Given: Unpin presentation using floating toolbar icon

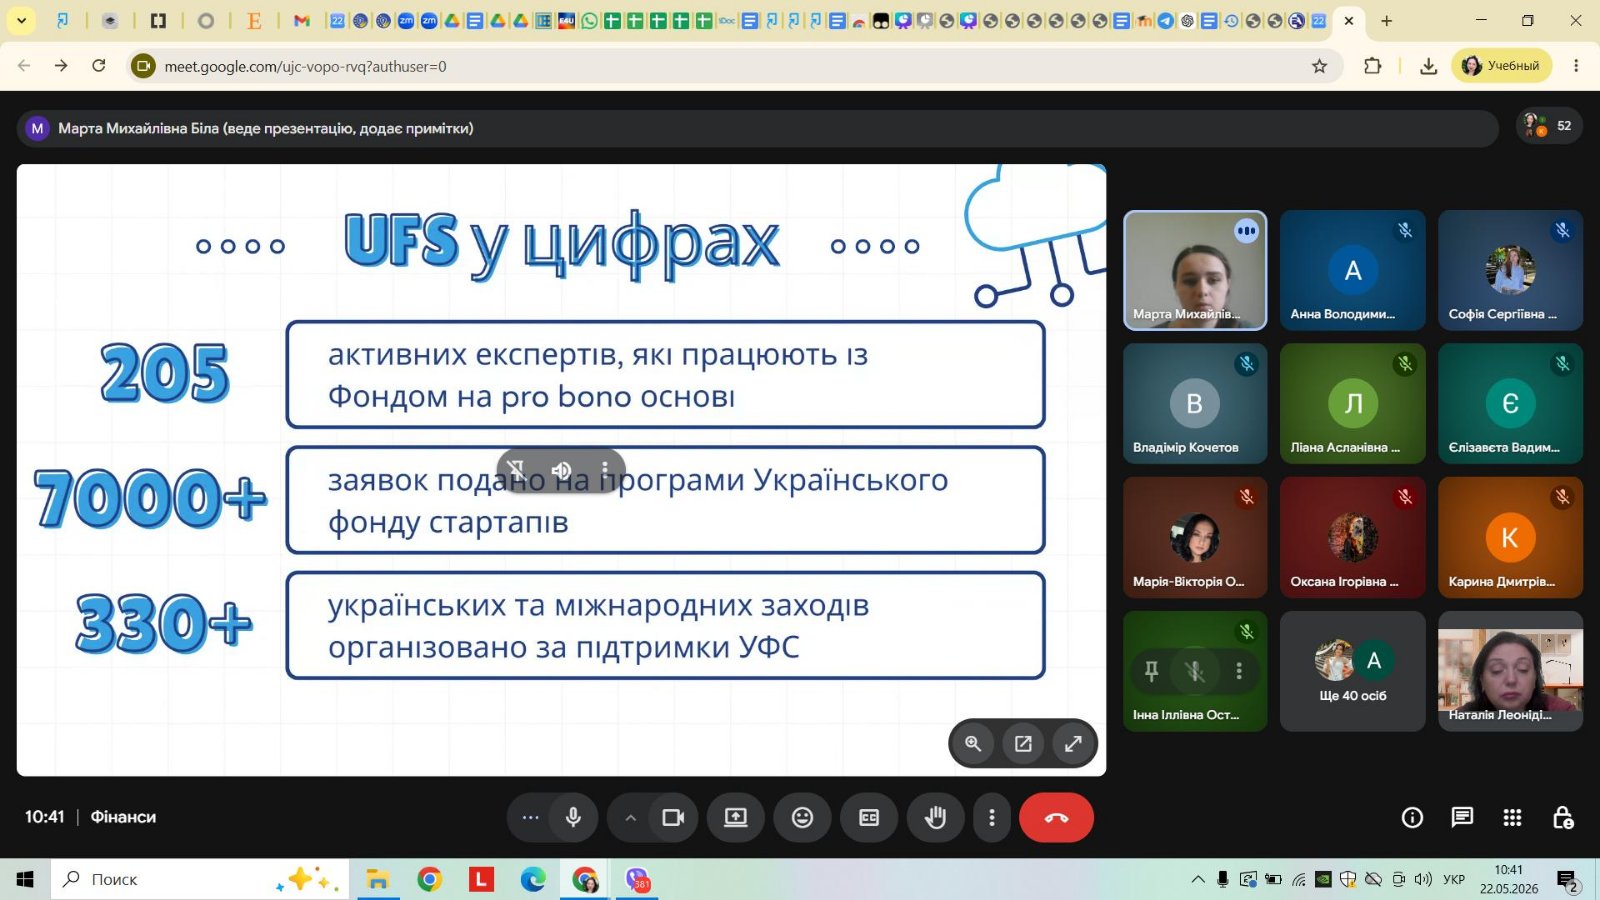Looking at the screenshot, I should click(x=517, y=469).
